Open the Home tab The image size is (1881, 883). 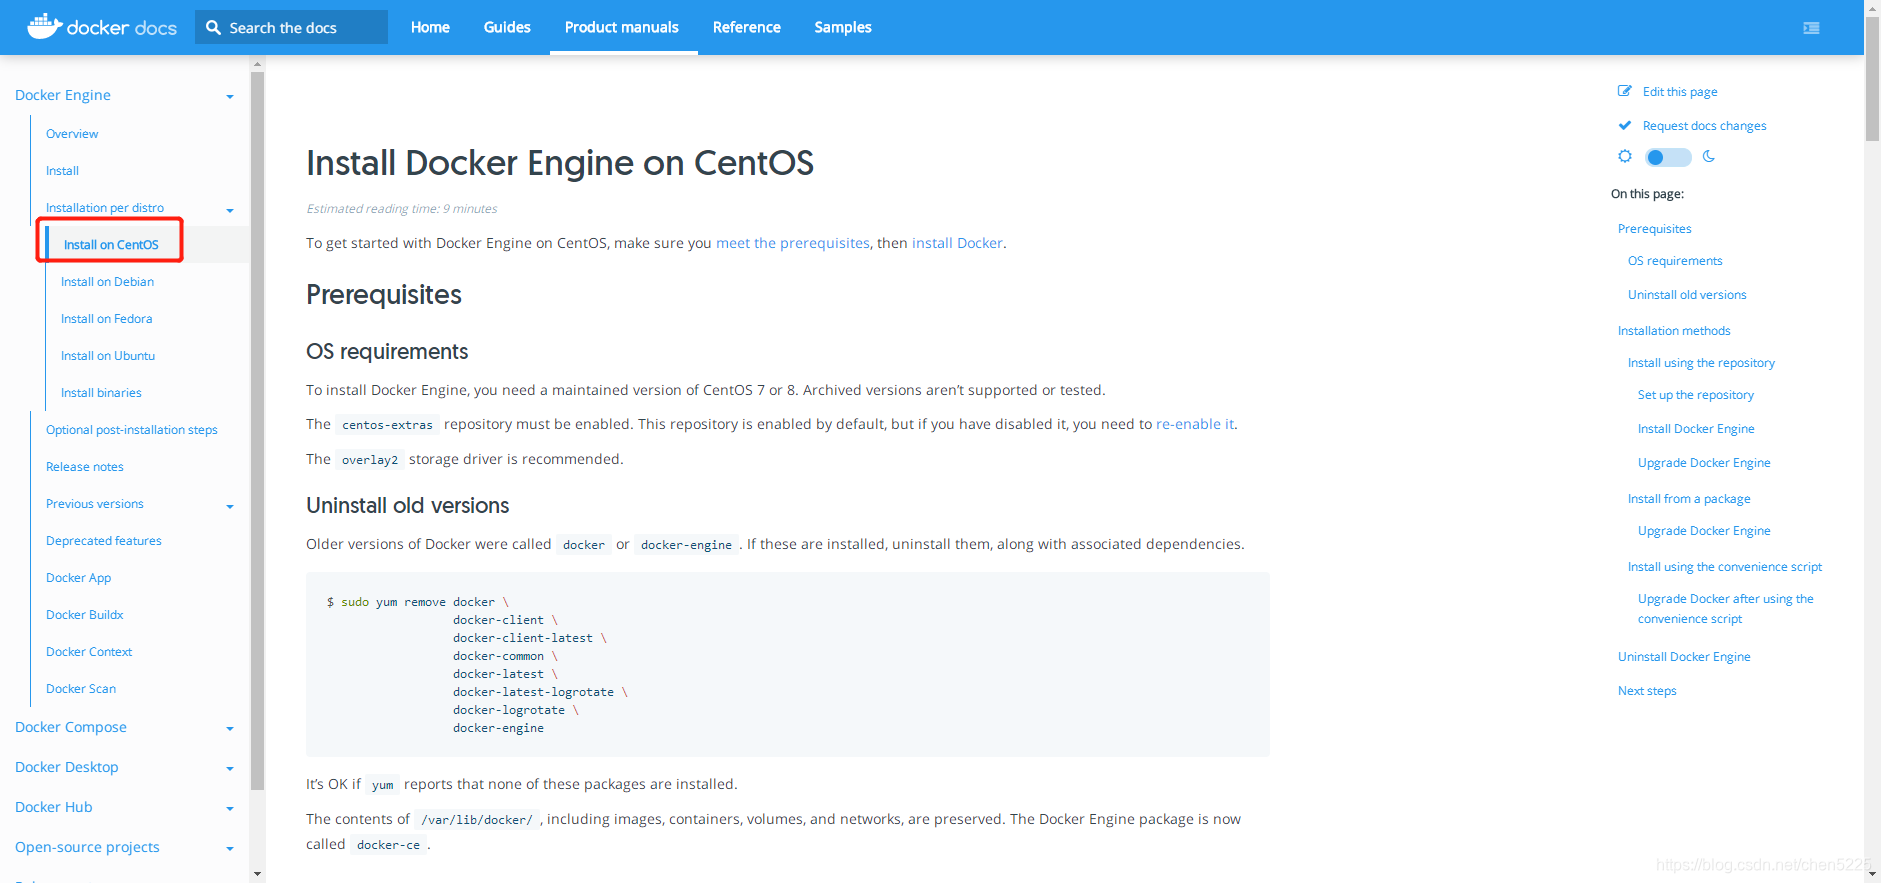coord(430,27)
